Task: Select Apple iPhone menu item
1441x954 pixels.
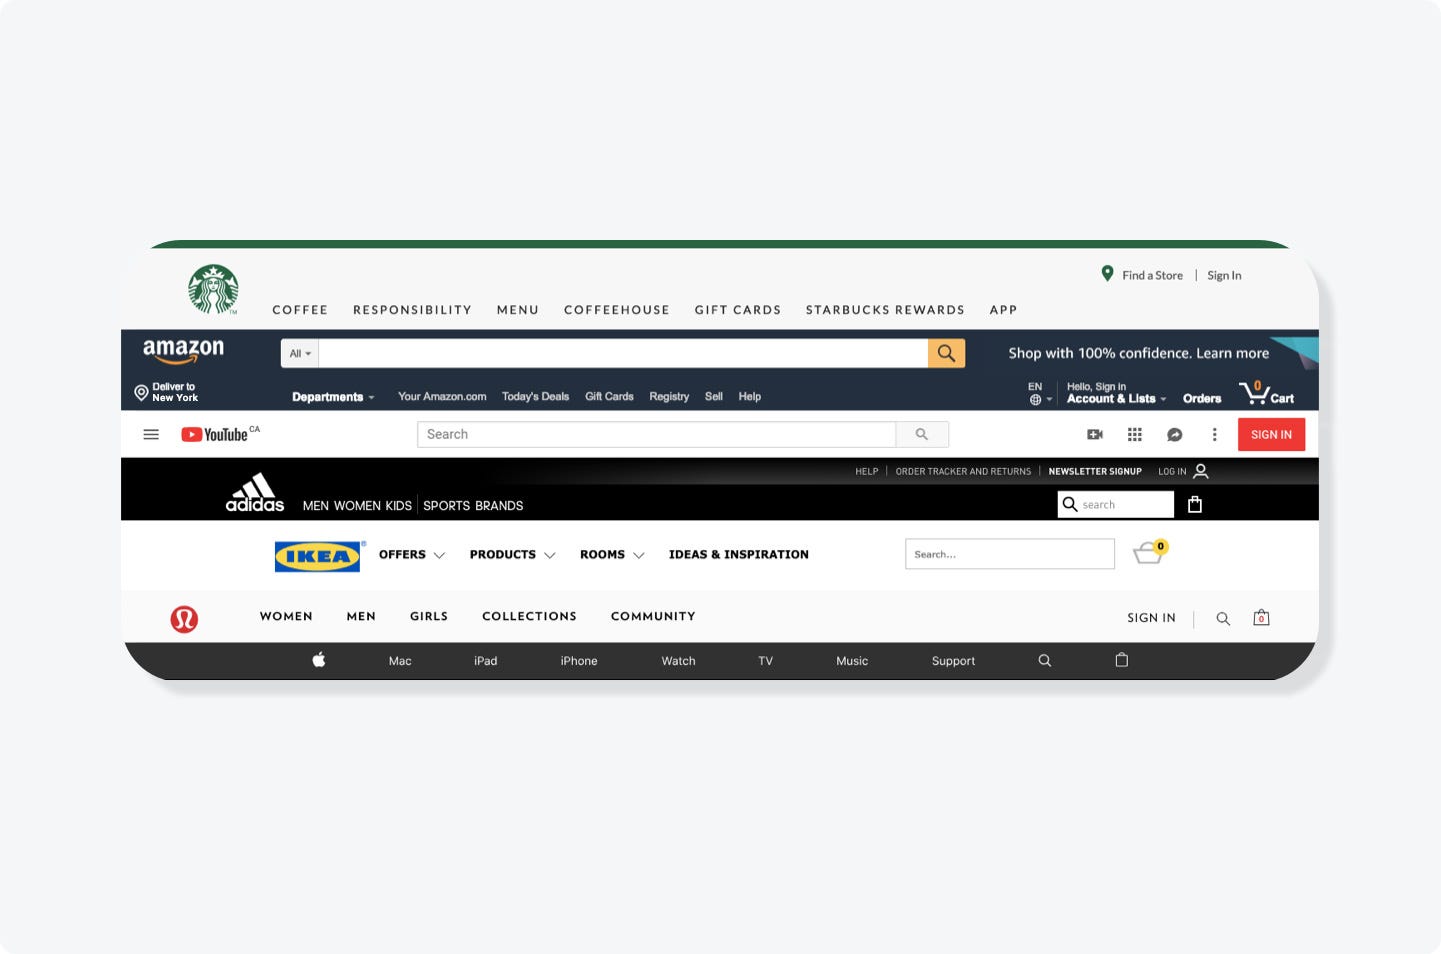Action: (x=579, y=661)
